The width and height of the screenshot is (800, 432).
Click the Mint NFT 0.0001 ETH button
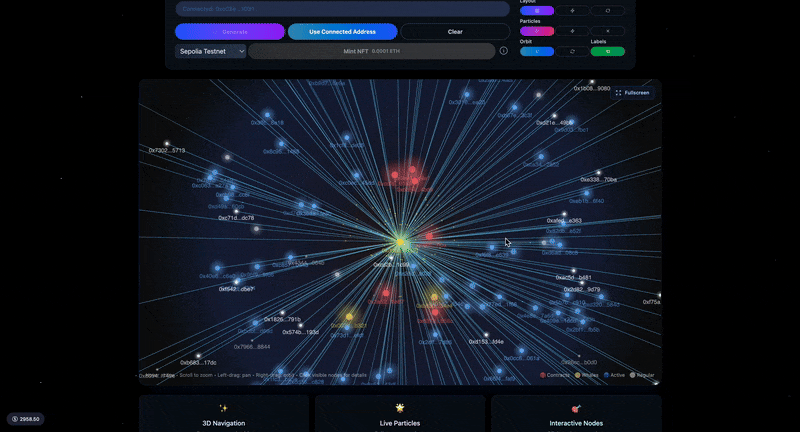click(x=371, y=51)
